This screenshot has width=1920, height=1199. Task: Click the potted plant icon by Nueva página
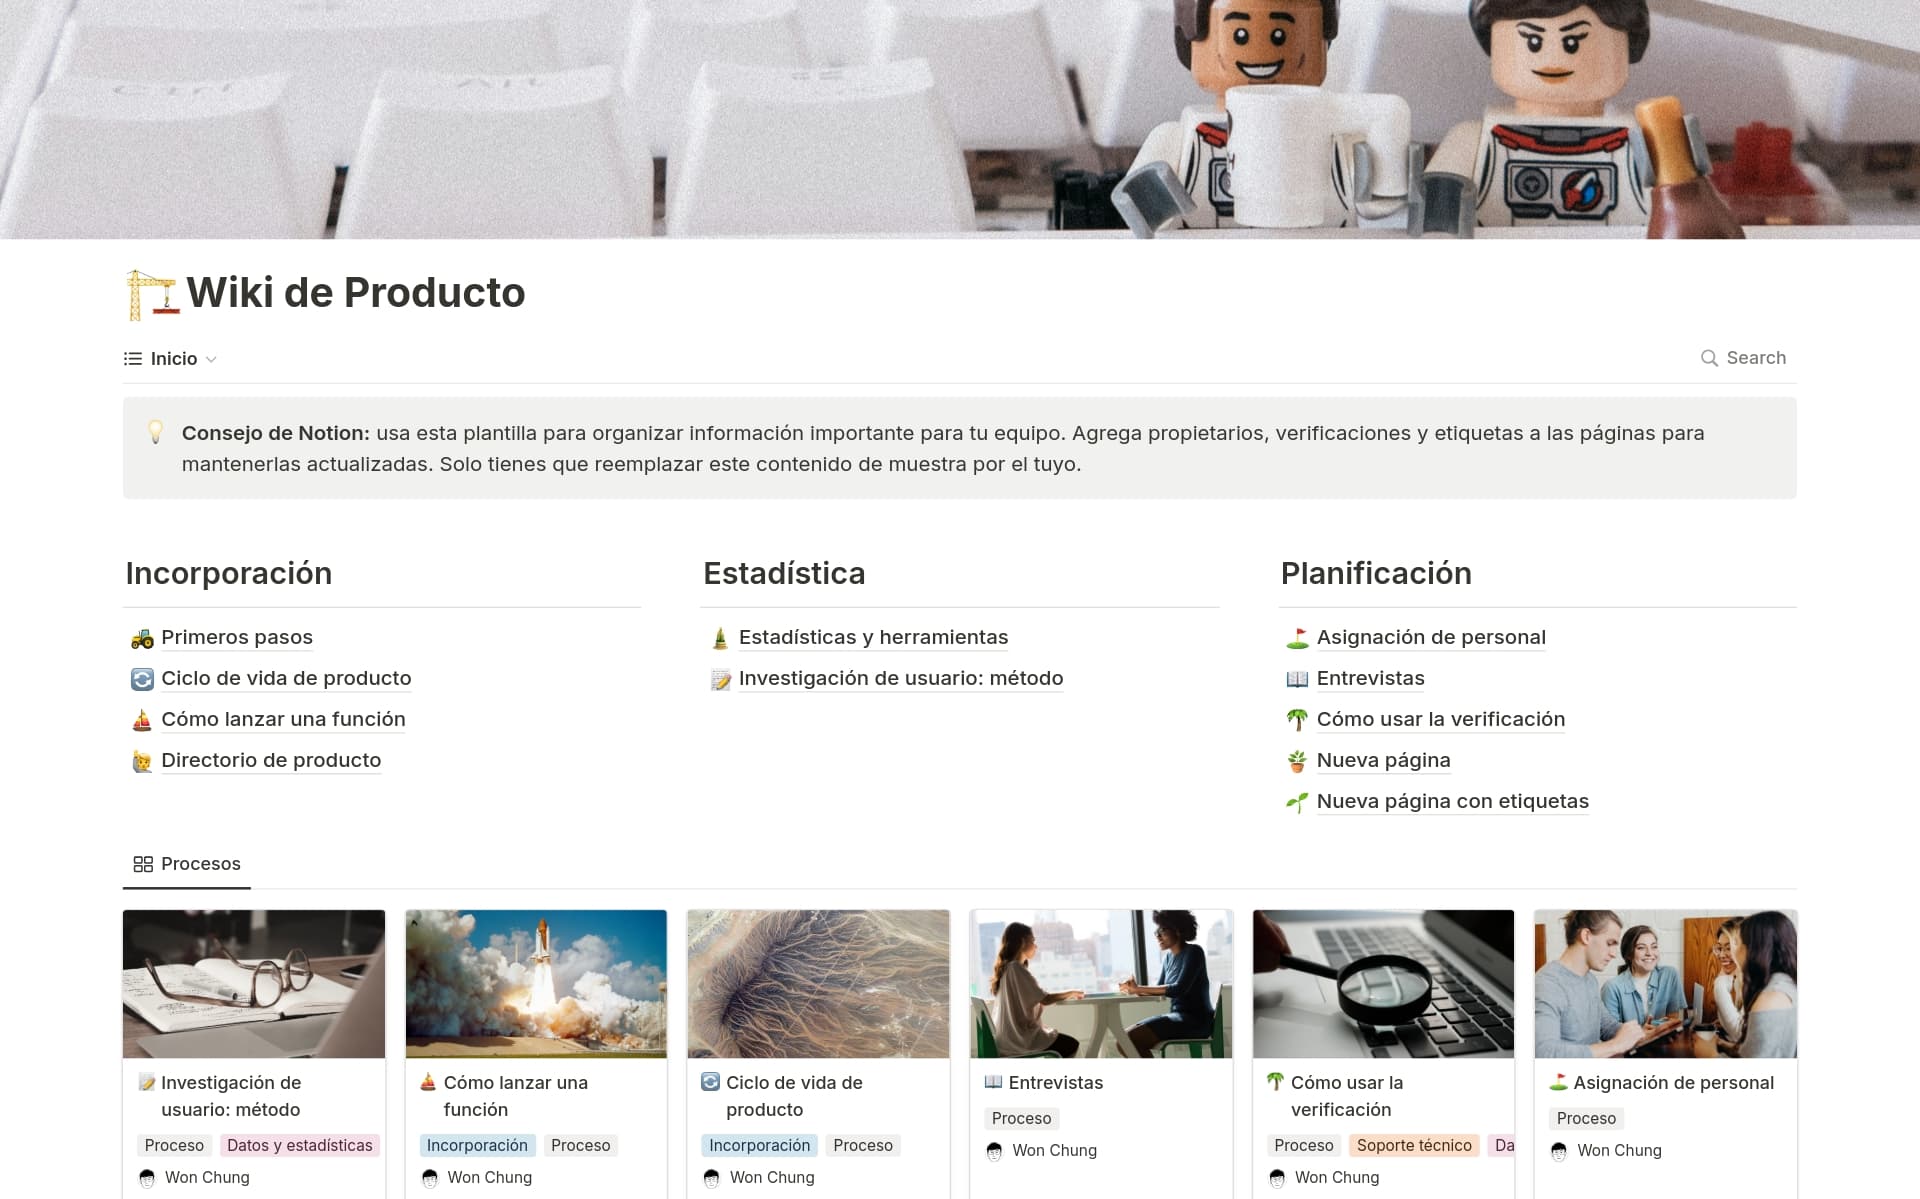coord(1297,761)
